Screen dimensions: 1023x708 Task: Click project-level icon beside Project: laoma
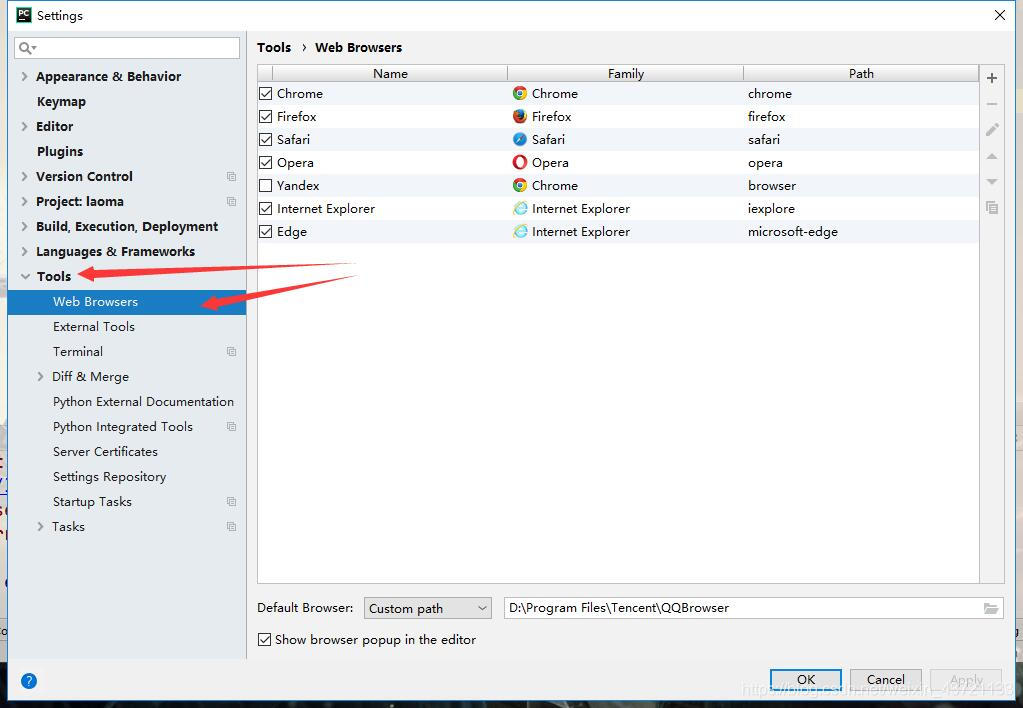231,201
